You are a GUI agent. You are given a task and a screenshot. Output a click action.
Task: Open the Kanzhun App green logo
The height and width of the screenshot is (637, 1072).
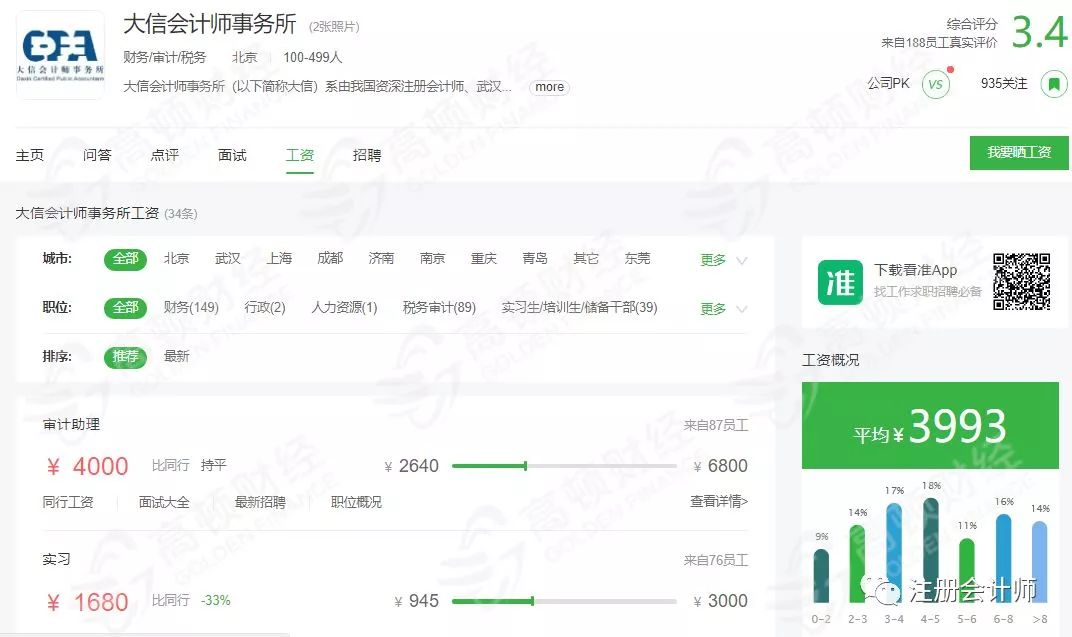(x=840, y=282)
